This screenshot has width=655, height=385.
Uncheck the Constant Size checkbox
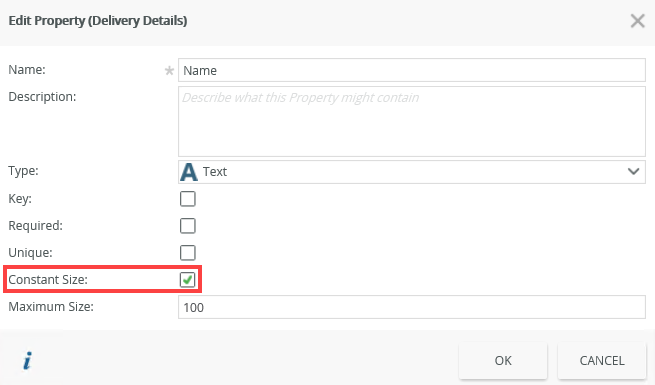(x=188, y=279)
